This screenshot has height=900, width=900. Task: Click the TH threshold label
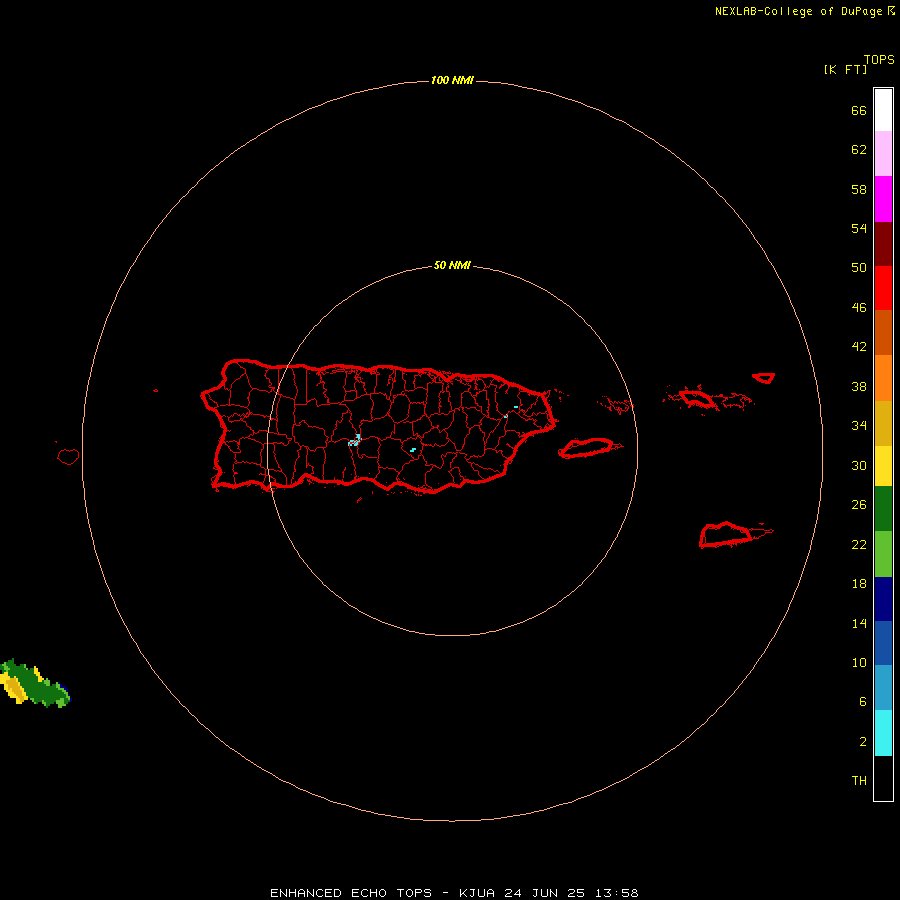tap(859, 781)
